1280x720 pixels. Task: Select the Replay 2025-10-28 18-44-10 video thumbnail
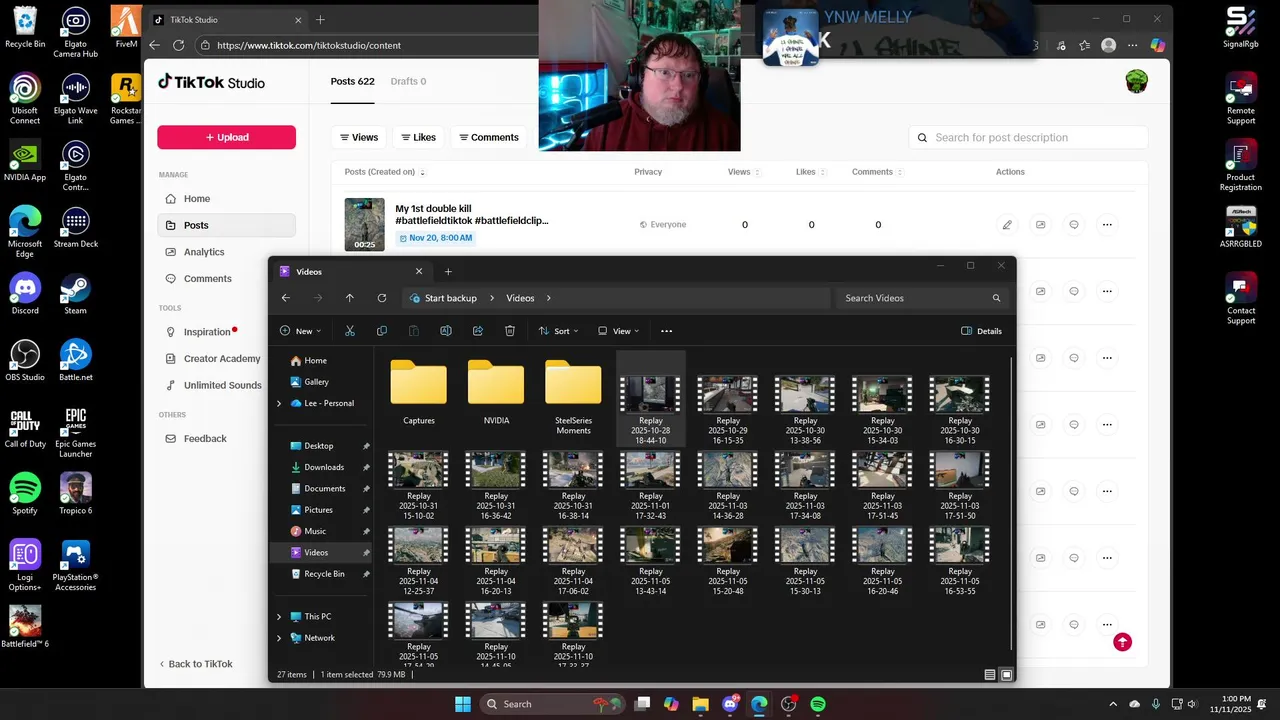[650, 395]
